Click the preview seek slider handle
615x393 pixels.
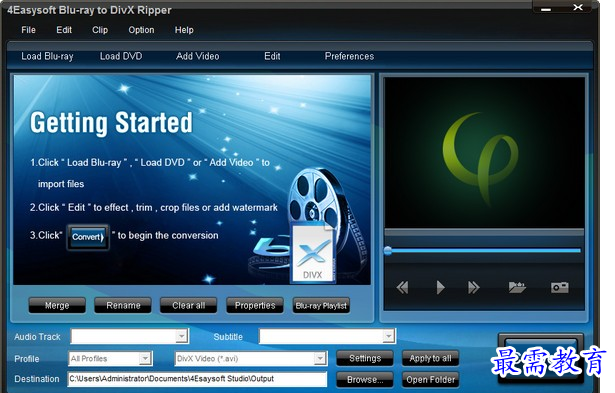[x=388, y=251]
